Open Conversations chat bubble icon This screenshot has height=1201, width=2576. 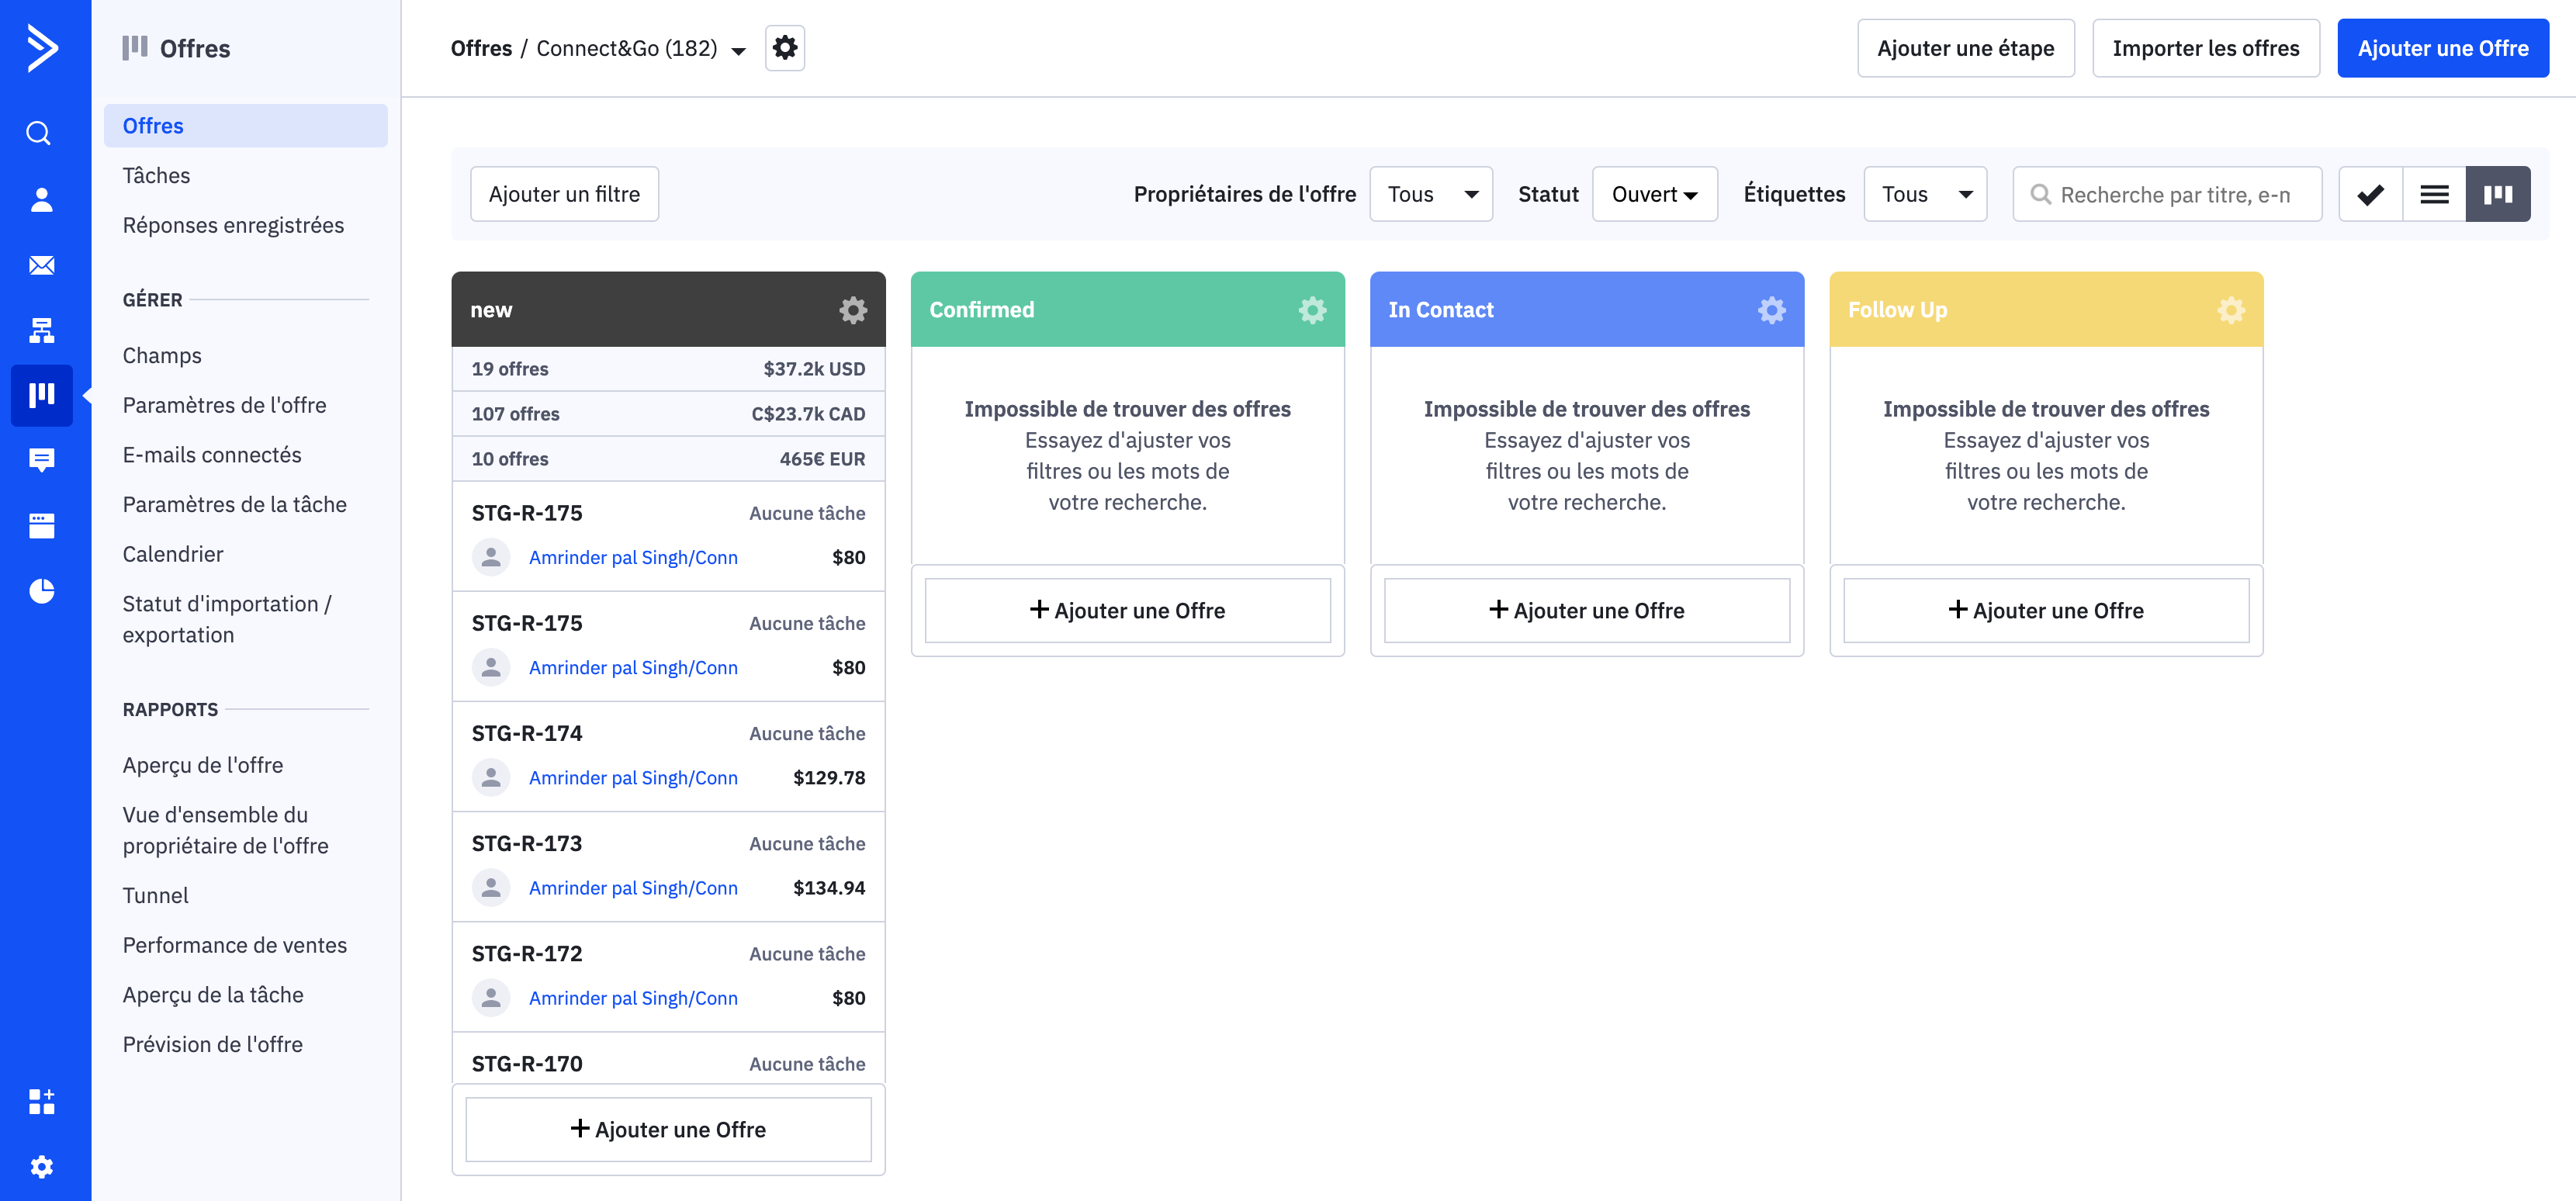point(40,460)
